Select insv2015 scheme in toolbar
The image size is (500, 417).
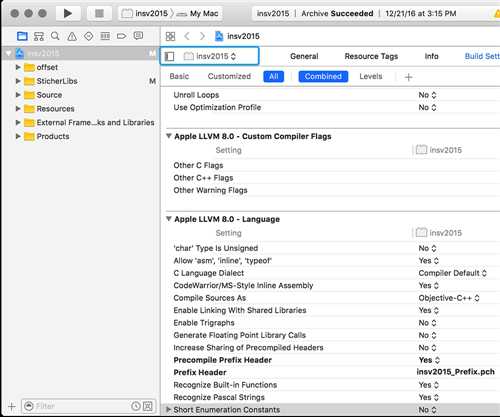145,13
